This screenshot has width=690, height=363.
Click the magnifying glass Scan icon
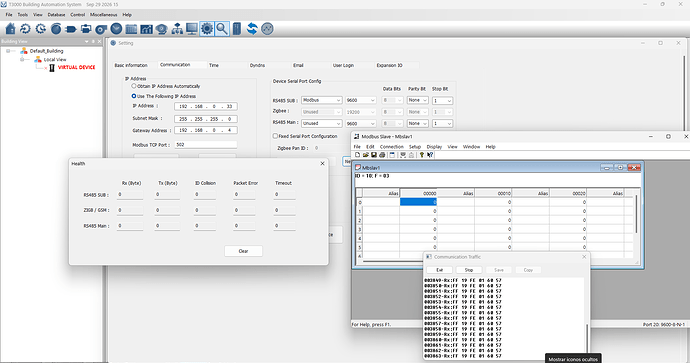click(x=222, y=29)
